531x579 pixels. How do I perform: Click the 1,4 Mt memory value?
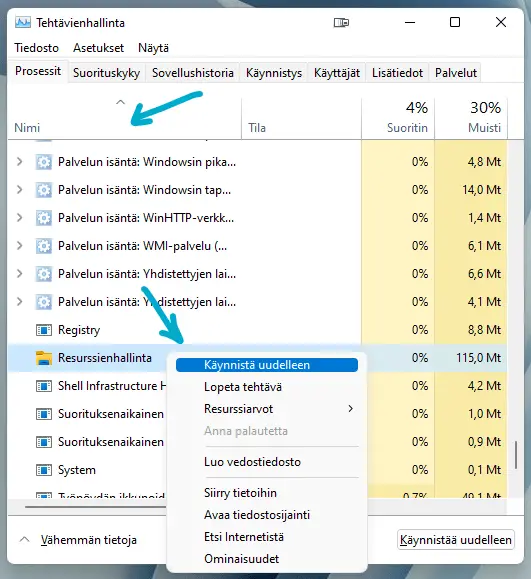(484, 218)
